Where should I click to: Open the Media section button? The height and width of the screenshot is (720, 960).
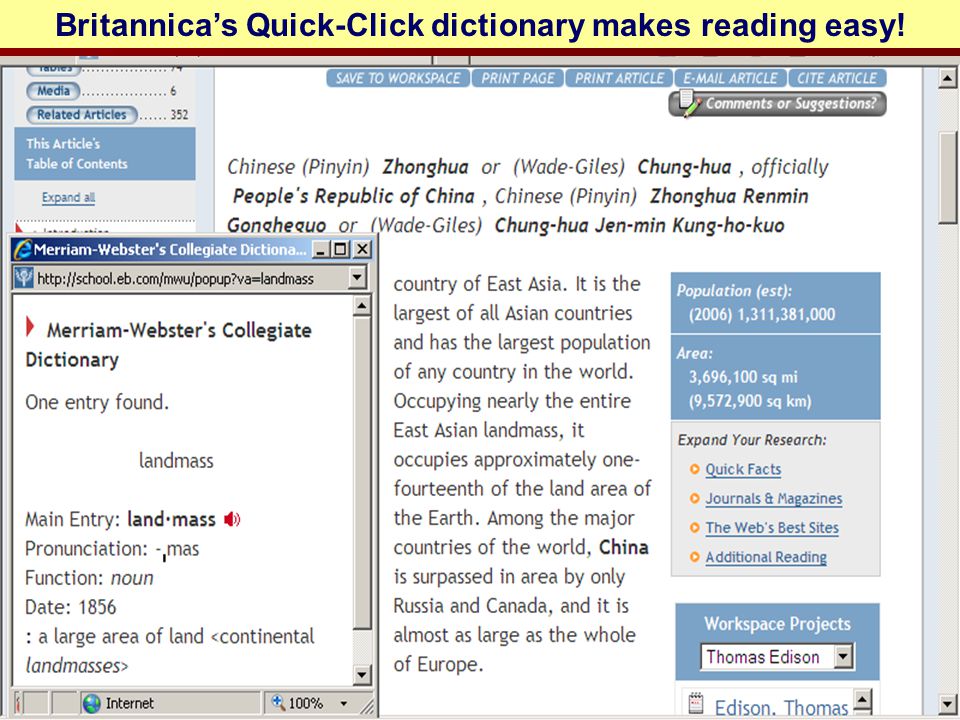[x=53, y=91]
